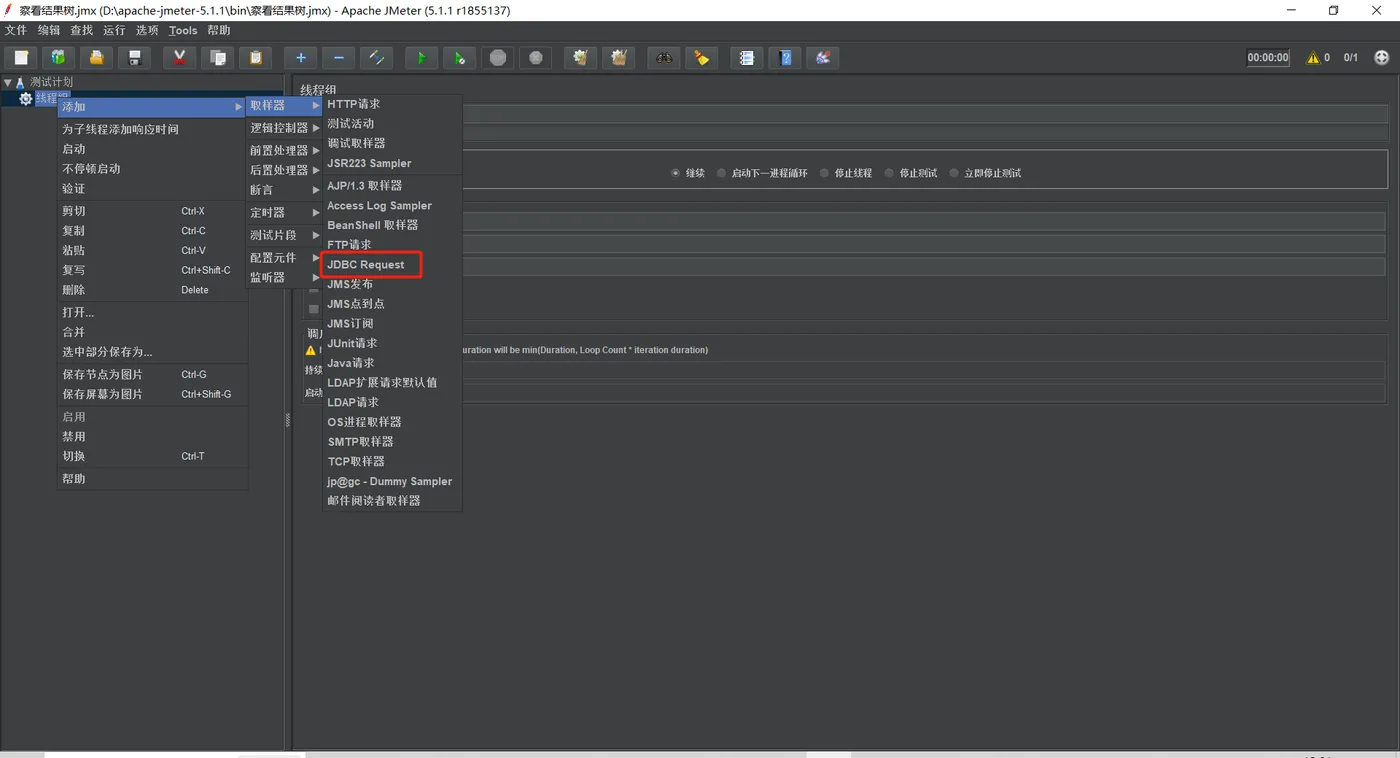Click the yellow warning triangle indicator
Image resolution: width=1400 pixels, height=758 pixels.
[1313, 58]
